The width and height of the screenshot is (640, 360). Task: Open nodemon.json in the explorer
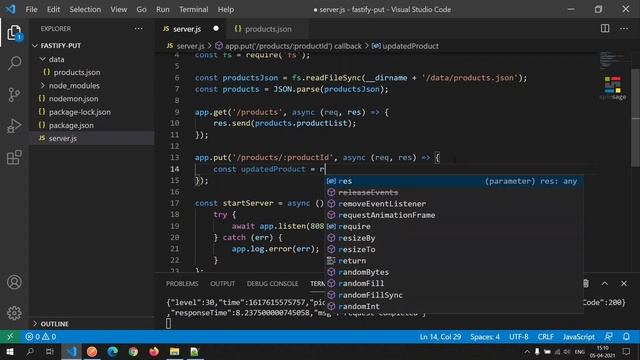click(73, 99)
